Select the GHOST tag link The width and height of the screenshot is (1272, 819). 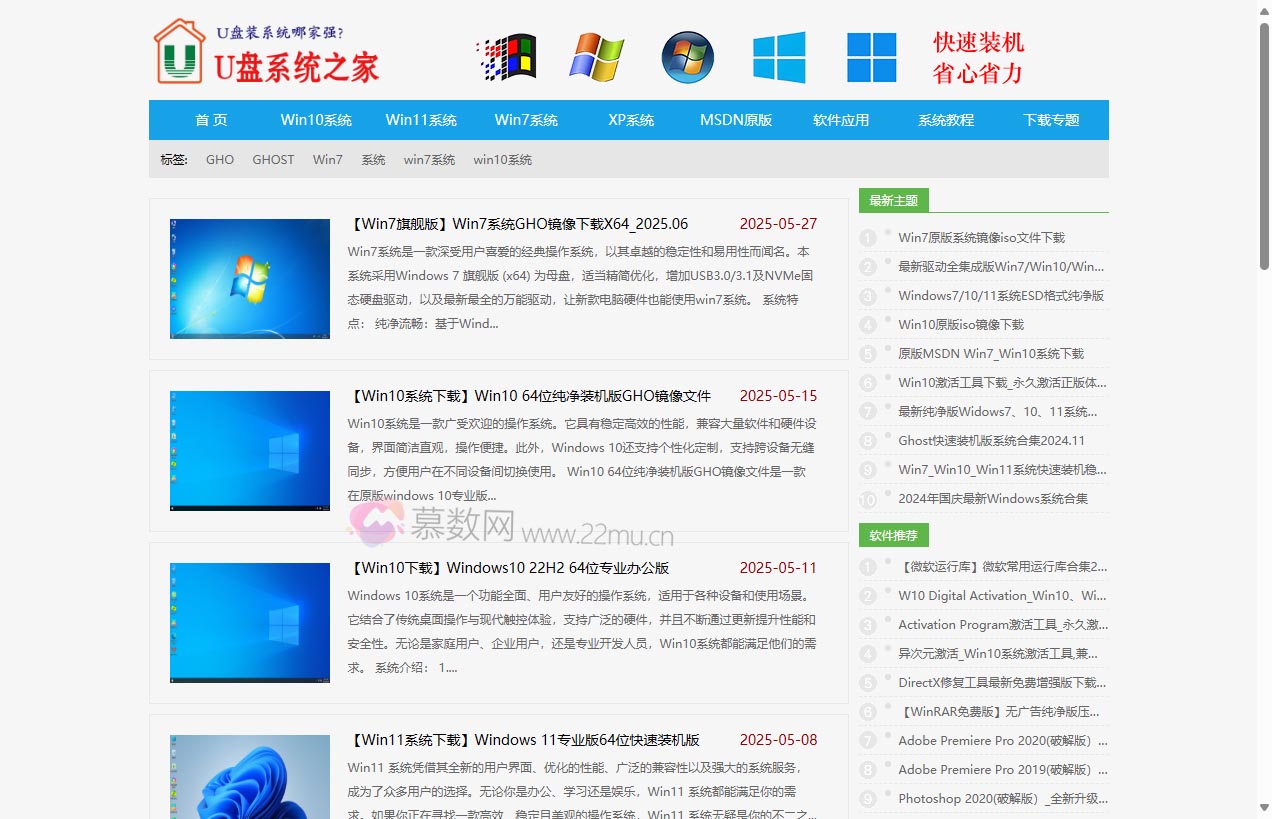click(x=273, y=159)
